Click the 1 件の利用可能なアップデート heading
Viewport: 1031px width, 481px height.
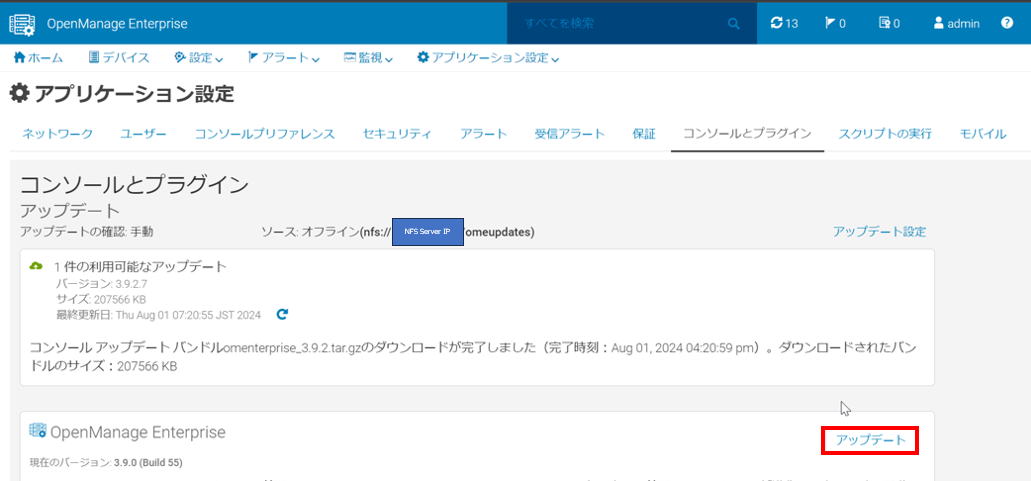[140, 266]
